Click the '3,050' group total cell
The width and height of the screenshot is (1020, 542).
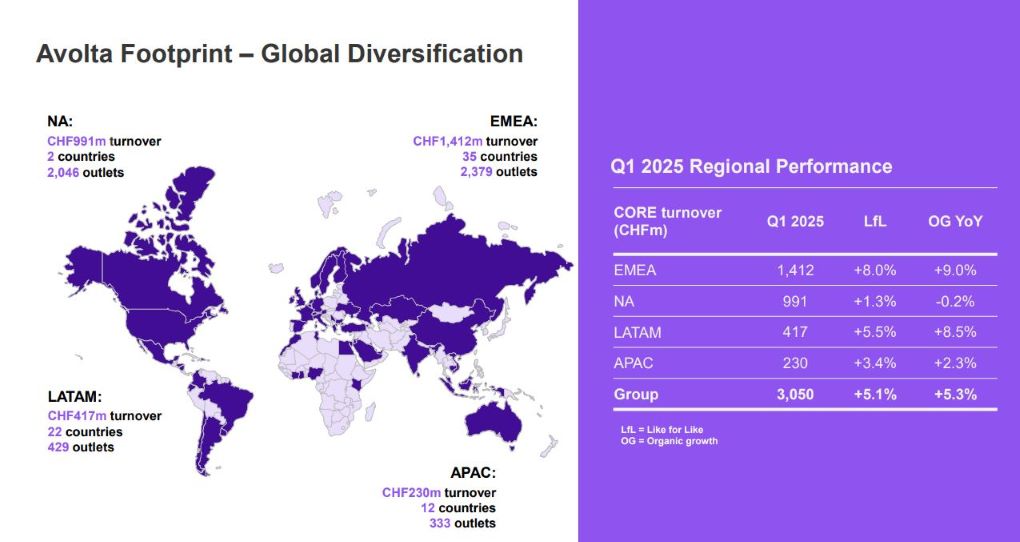[795, 394]
